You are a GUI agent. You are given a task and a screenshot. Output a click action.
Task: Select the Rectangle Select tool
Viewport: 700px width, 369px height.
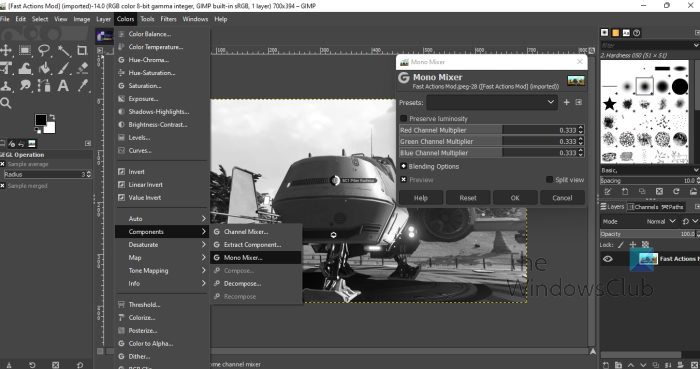coord(25,50)
